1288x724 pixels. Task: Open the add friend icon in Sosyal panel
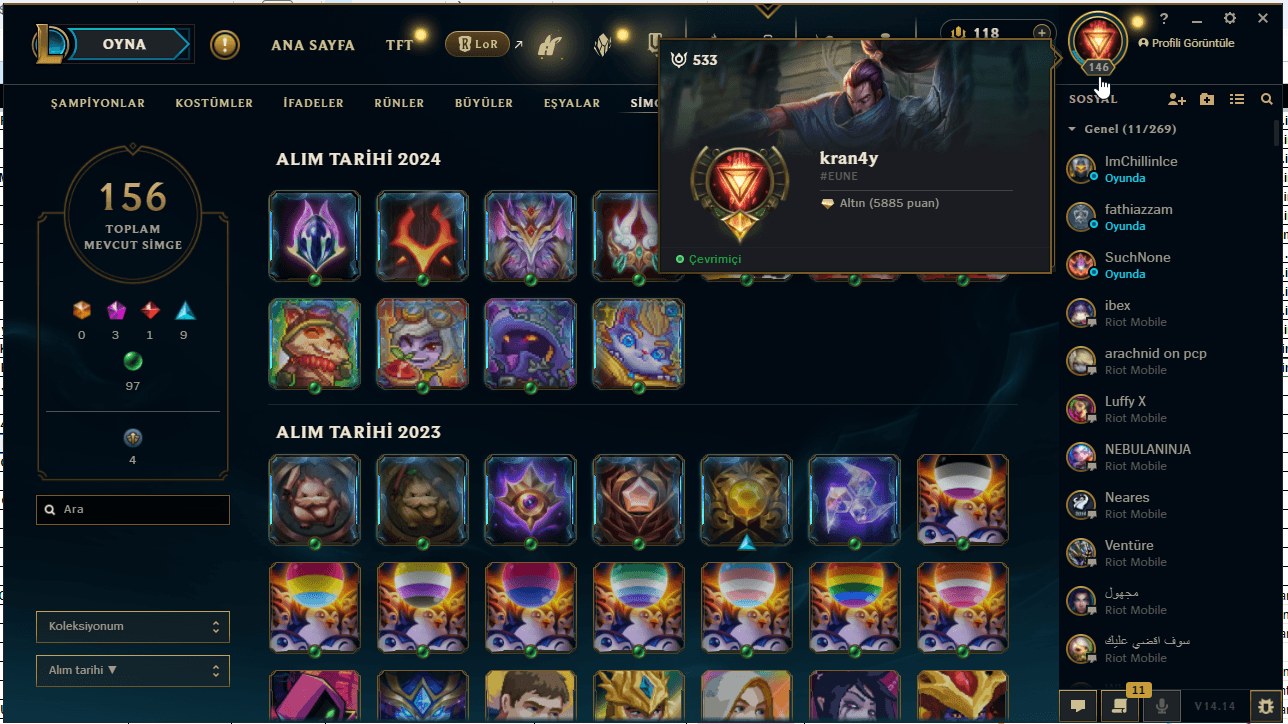(x=1177, y=99)
